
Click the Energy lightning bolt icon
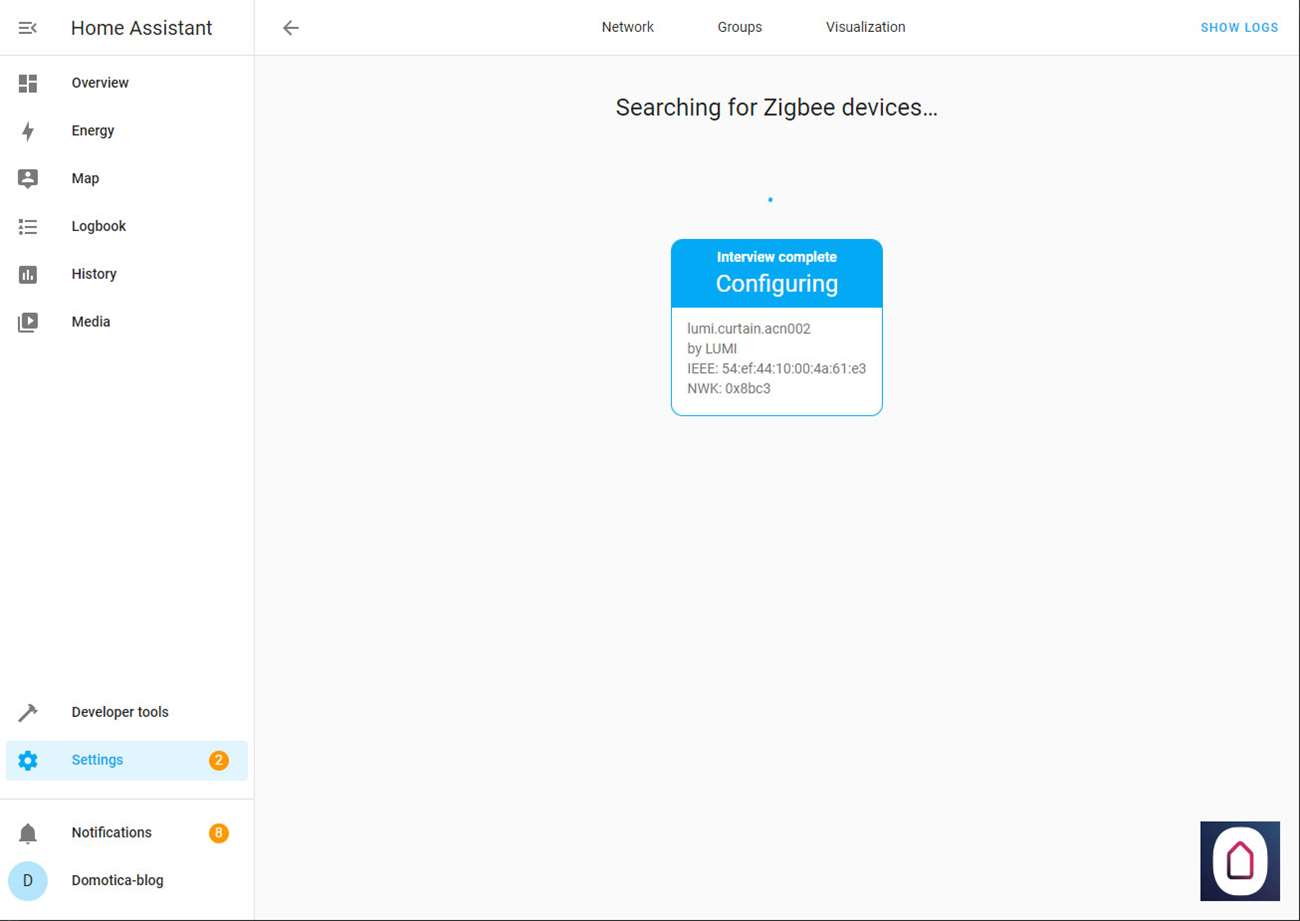pos(28,131)
